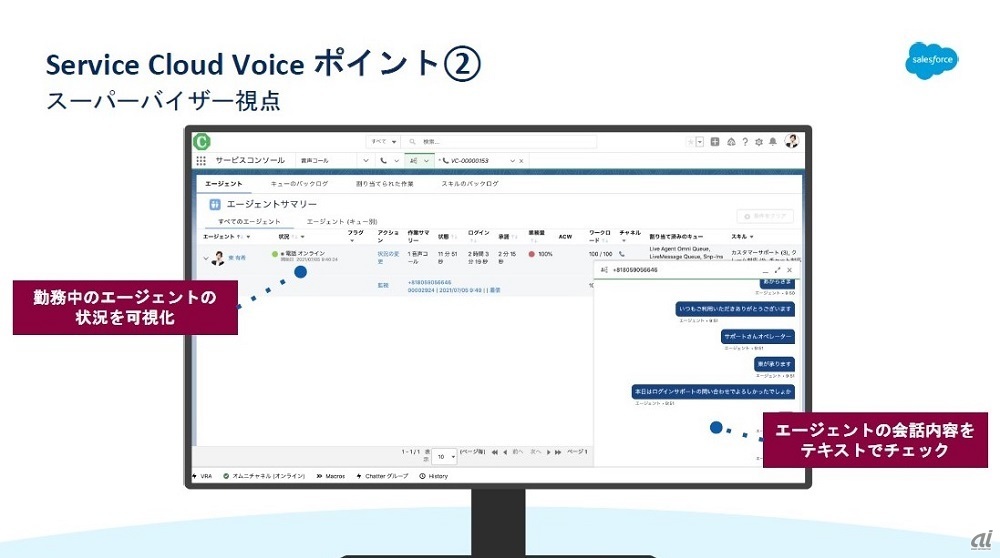The width and height of the screenshot is (1000, 558).
Task: Open the user profile avatar
Action: 791,141
